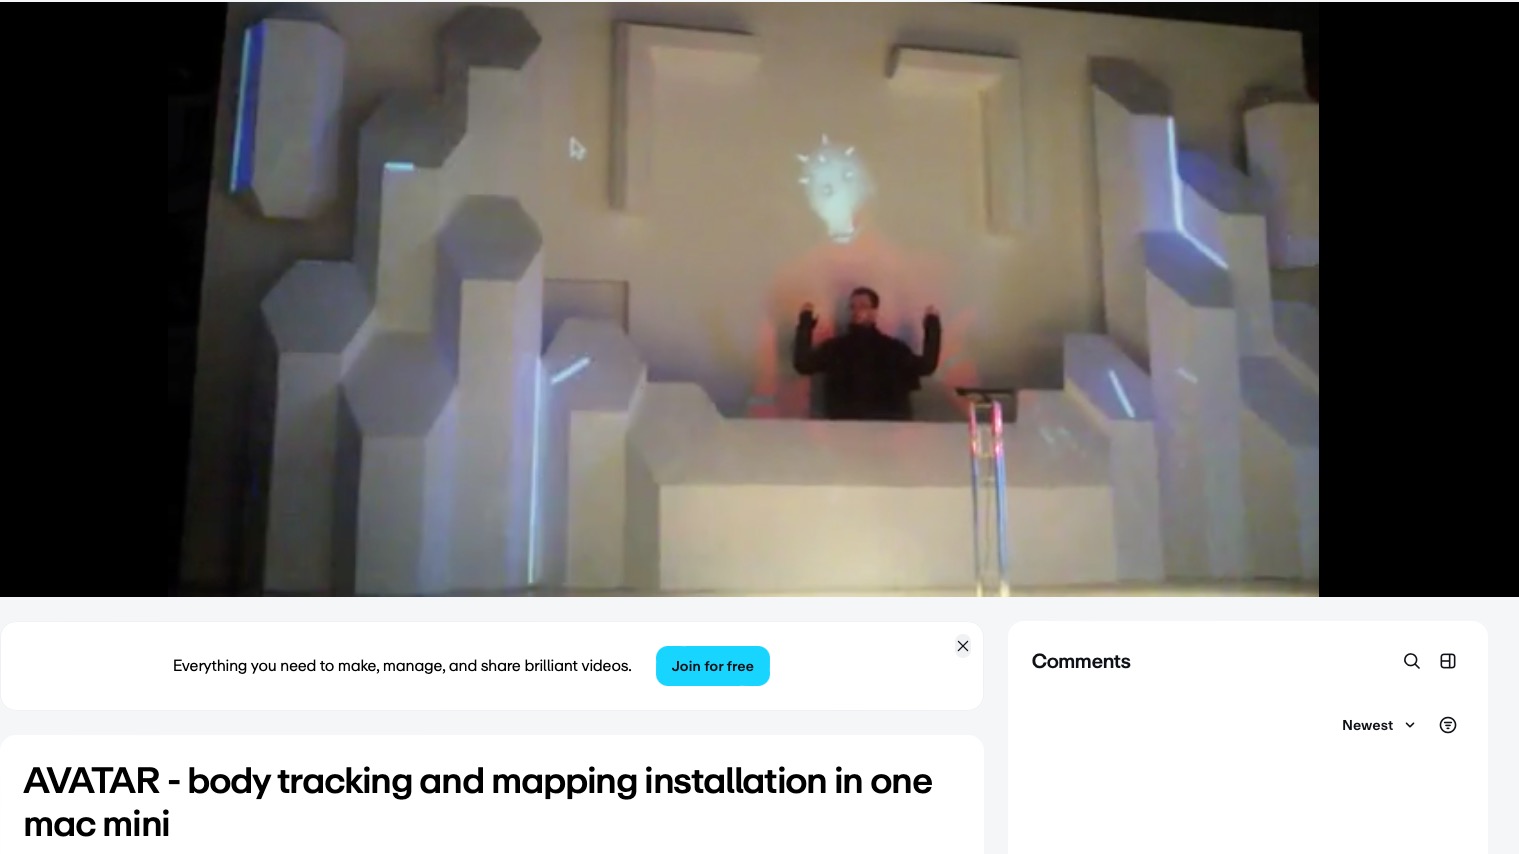Image resolution: width=1519 pixels, height=854 pixels.
Task: Click the Join for free button
Action: (x=712, y=666)
